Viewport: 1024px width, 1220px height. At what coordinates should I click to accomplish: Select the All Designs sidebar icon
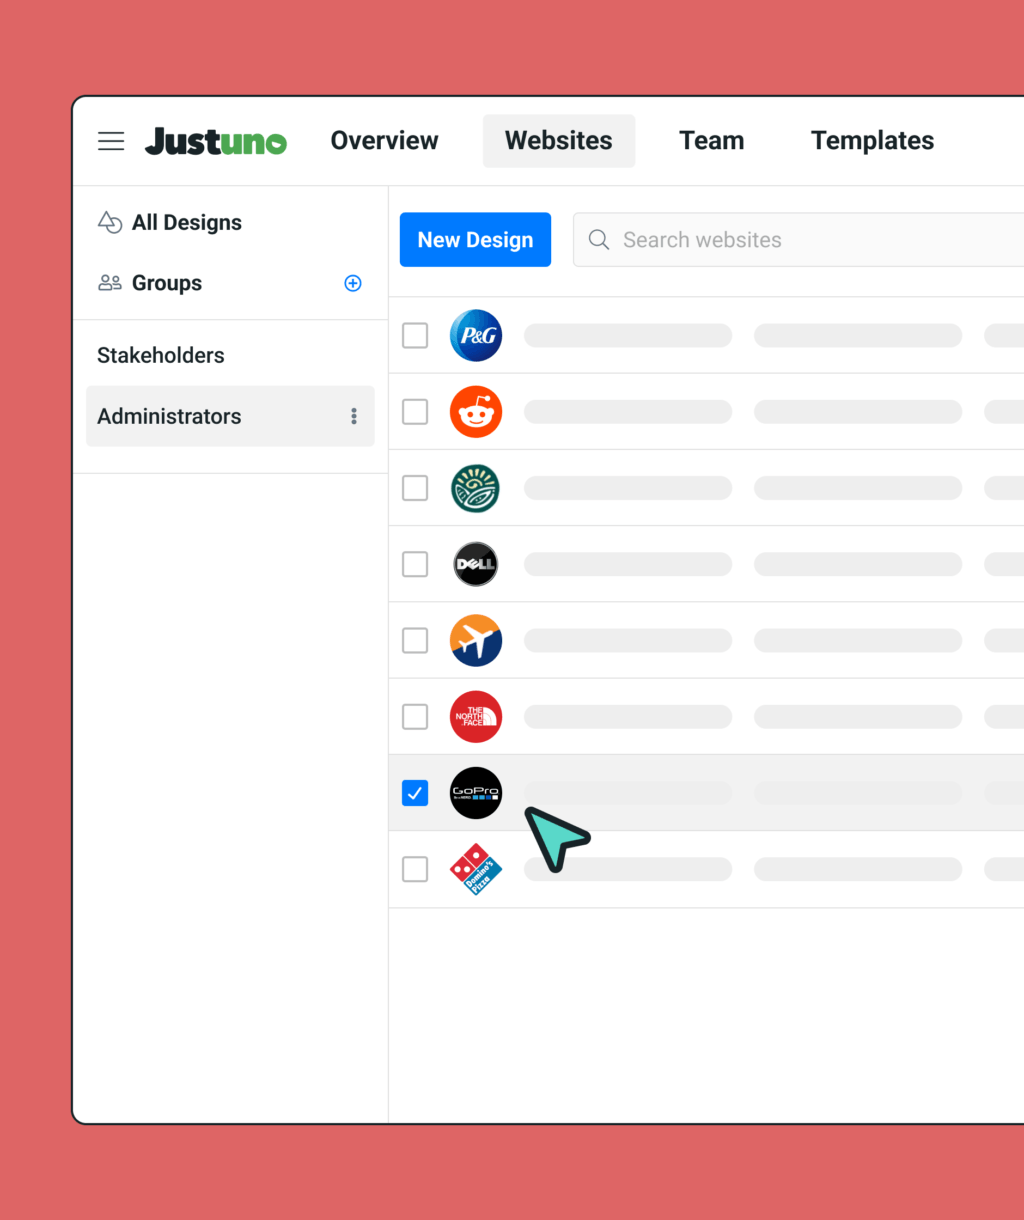[x=110, y=222]
